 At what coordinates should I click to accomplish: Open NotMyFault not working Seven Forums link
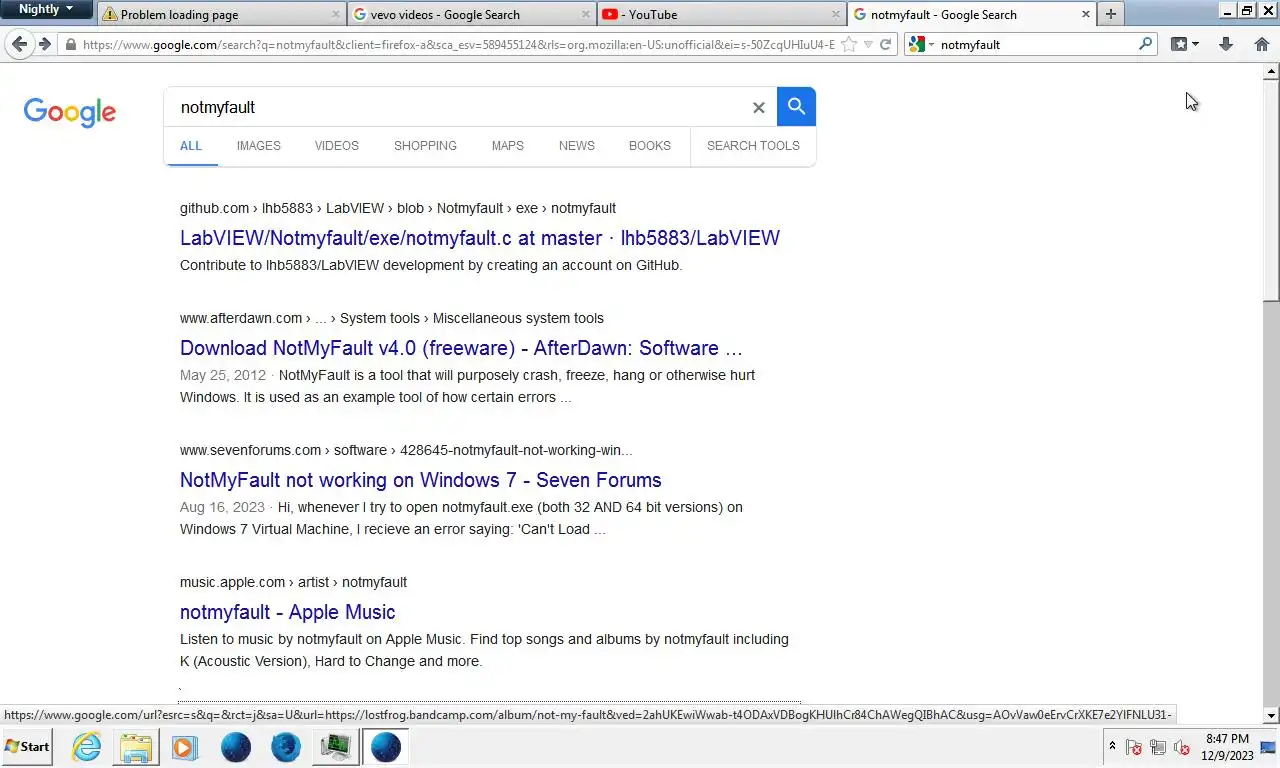pos(421,480)
